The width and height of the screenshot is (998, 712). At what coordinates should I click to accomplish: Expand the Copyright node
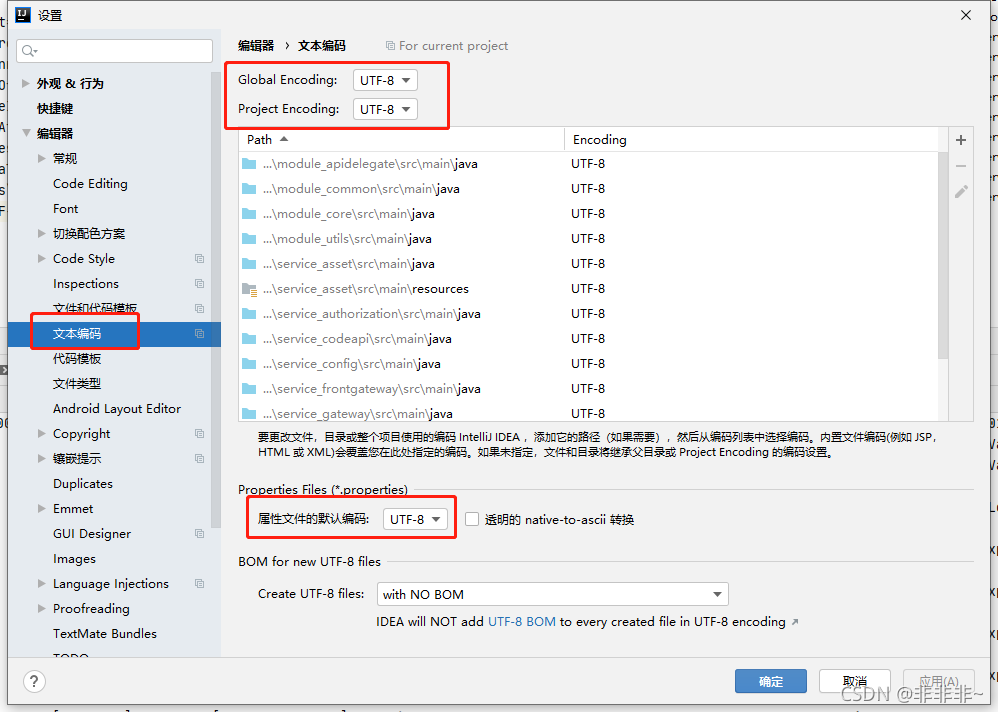pyautogui.click(x=41, y=434)
